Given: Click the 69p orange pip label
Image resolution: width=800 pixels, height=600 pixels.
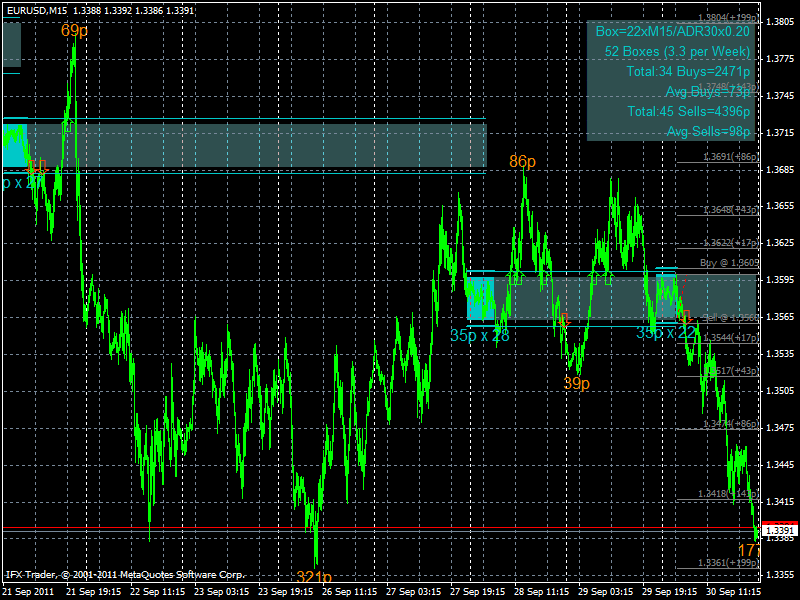Looking at the screenshot, I should click(x=73, y=31).
